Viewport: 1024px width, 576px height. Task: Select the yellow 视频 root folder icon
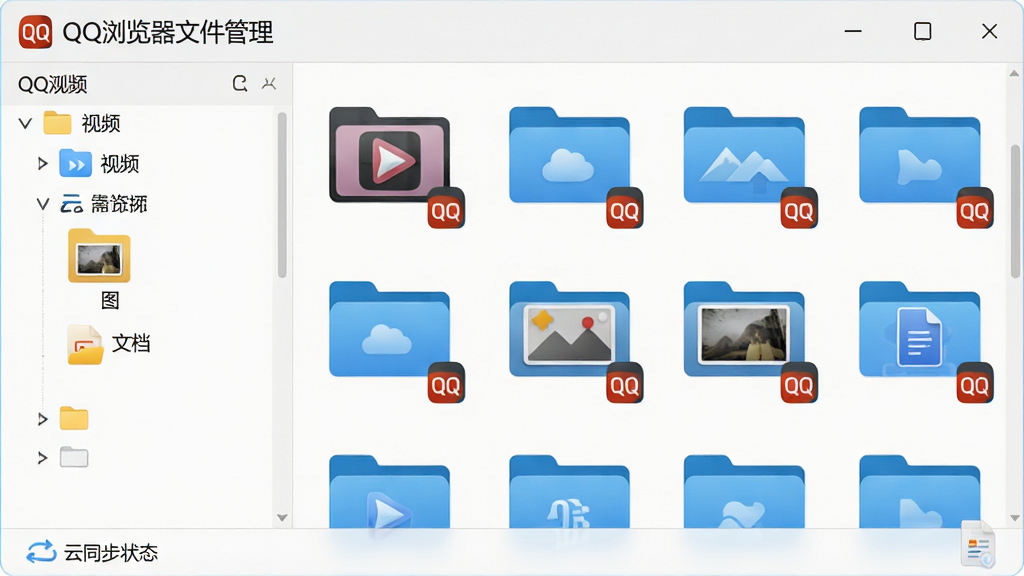pyautogui.click(x=57, y=123)
